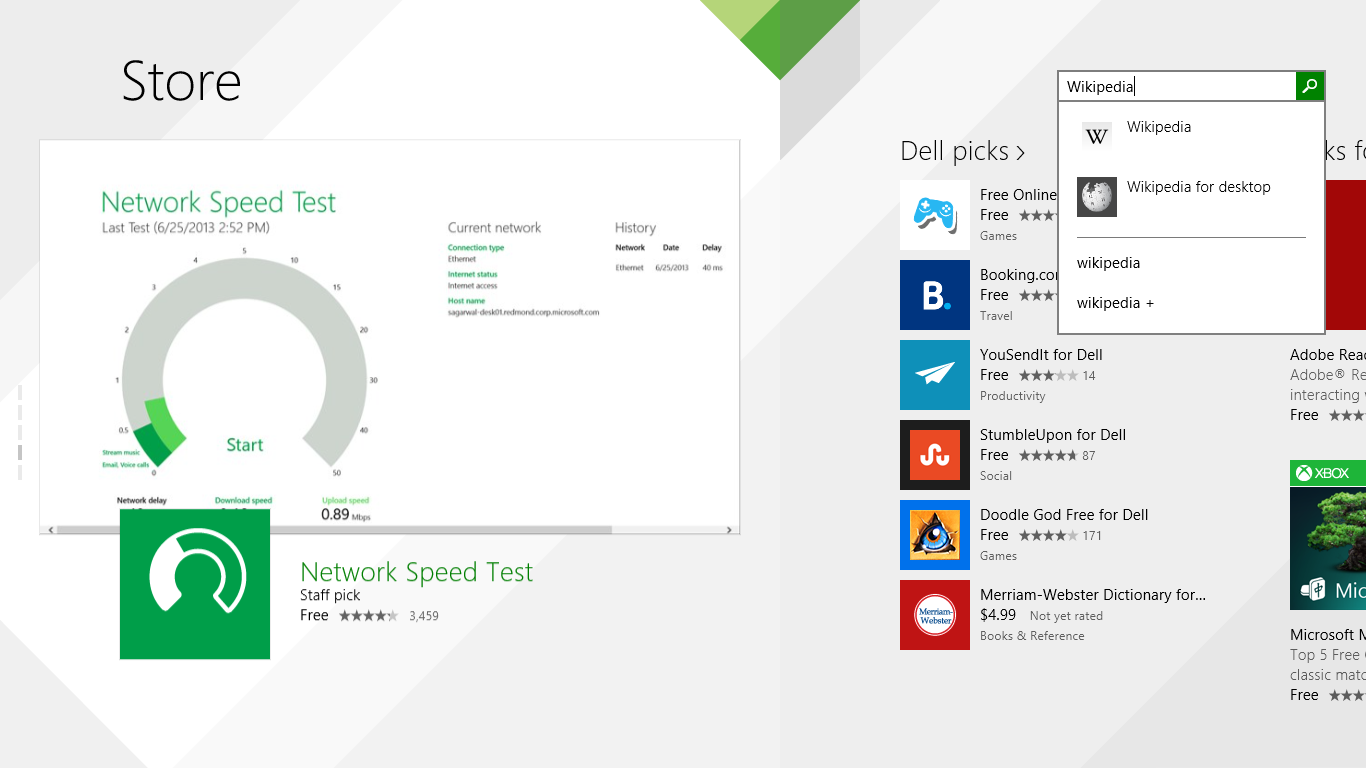Click Start in the speed test preview

click(x=245, y=445)
